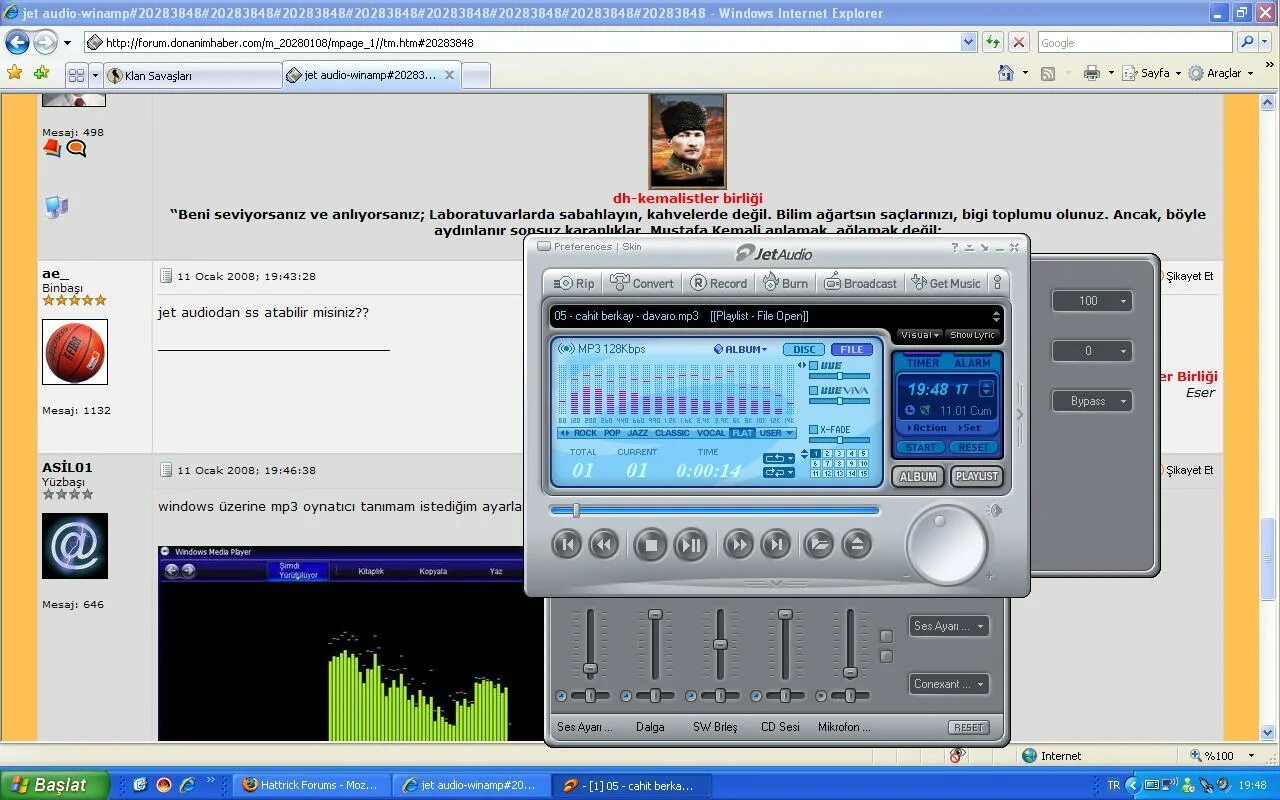
Task: Open the Burn tool in JetAudio
Action: [x=785, y=283]
